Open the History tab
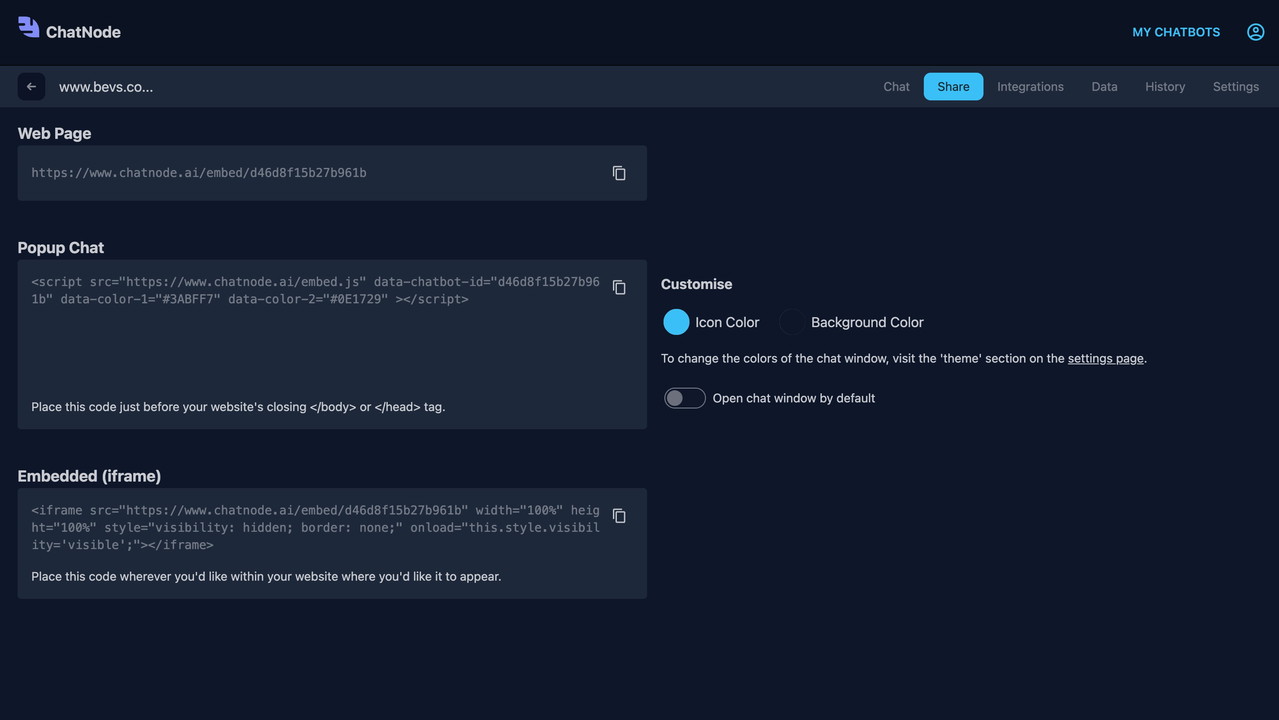This screenshot has width=1279, height=720. 1165,87
